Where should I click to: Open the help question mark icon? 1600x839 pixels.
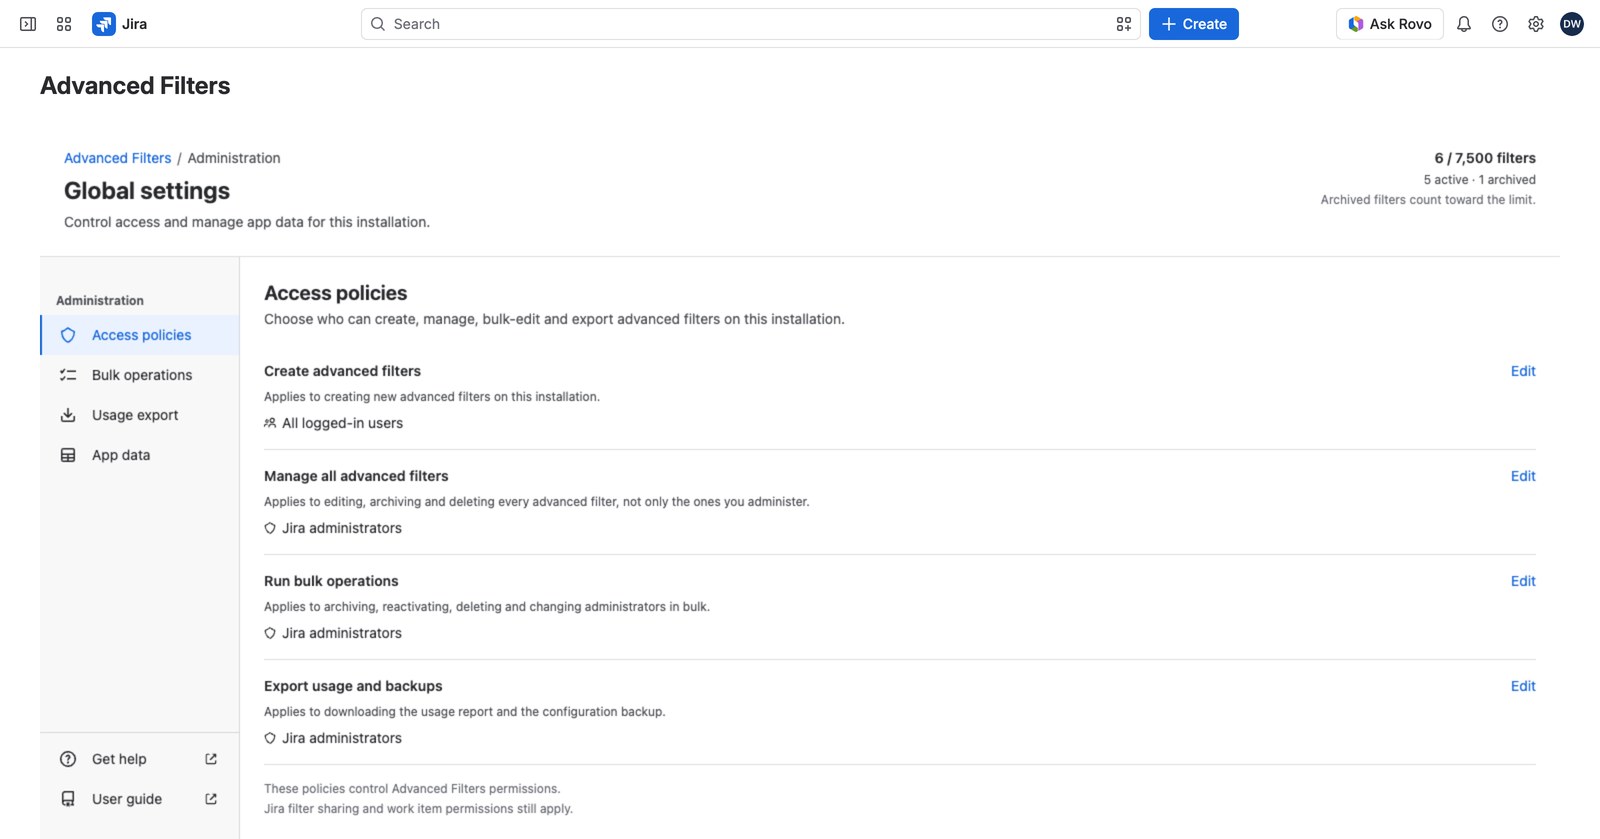click(x=1500, y=24)
